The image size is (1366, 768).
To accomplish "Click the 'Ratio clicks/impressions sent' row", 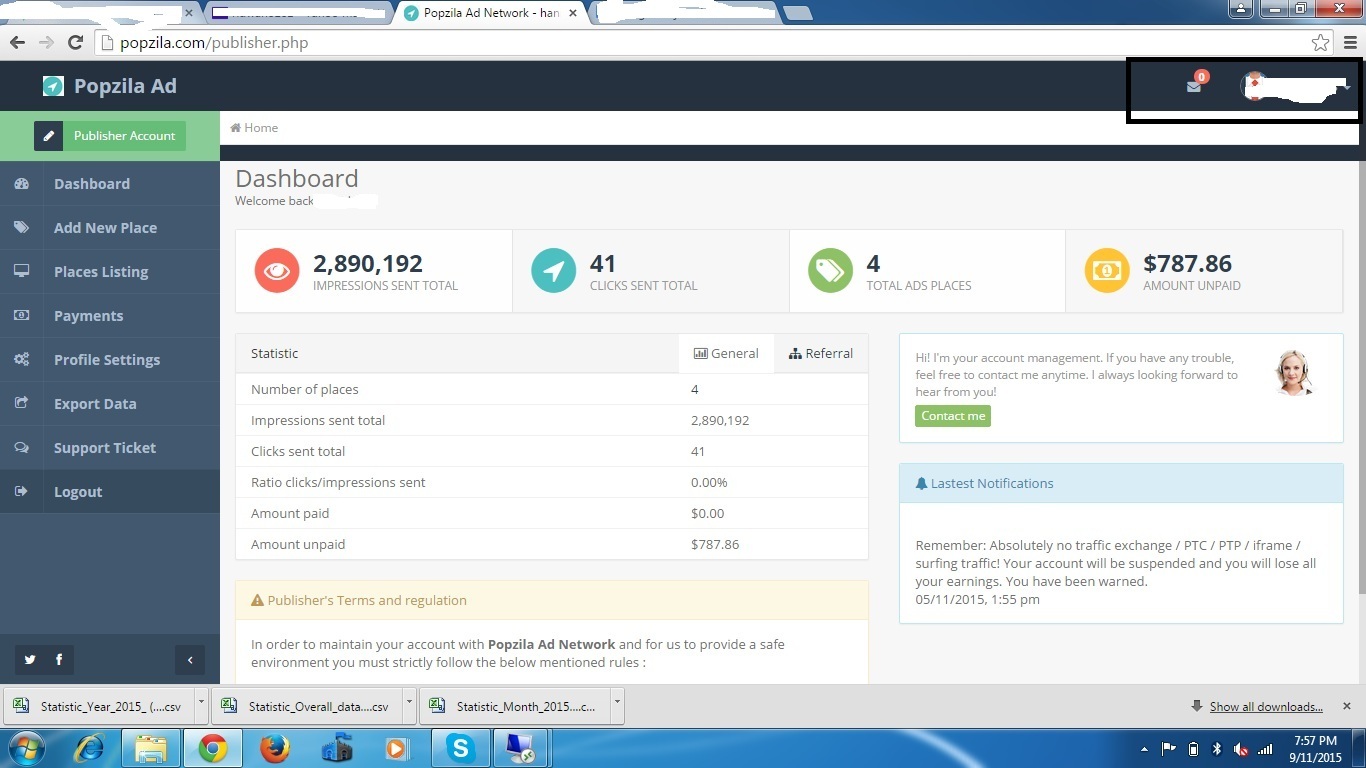I will [552, 482].
